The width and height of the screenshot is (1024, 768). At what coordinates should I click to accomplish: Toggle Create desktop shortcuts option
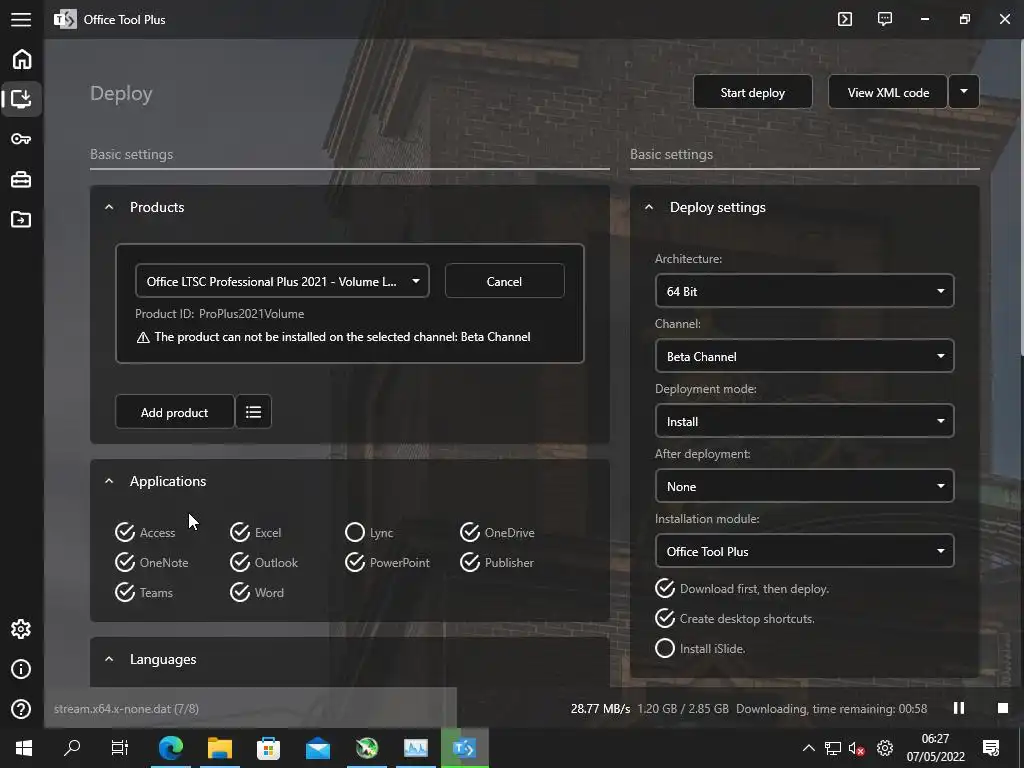click(x=735, y=618)
